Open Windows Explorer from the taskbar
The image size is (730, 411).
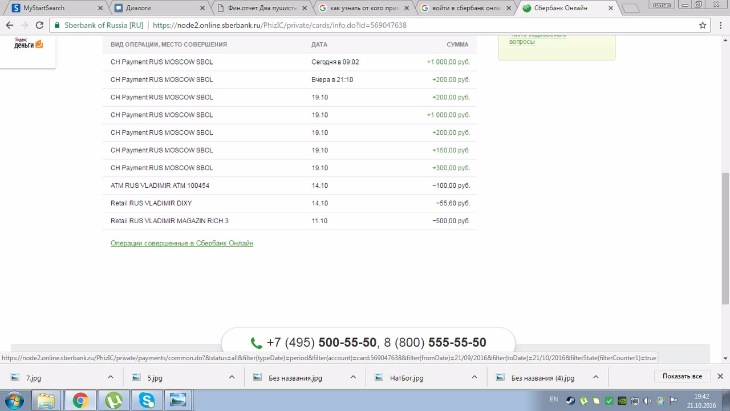coord(45,400)
